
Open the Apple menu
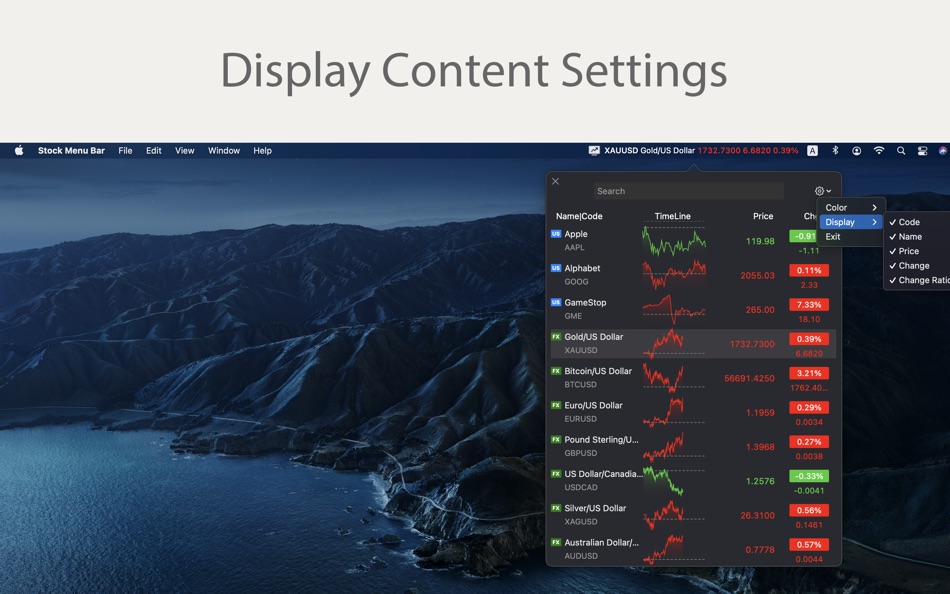[19, 150]
